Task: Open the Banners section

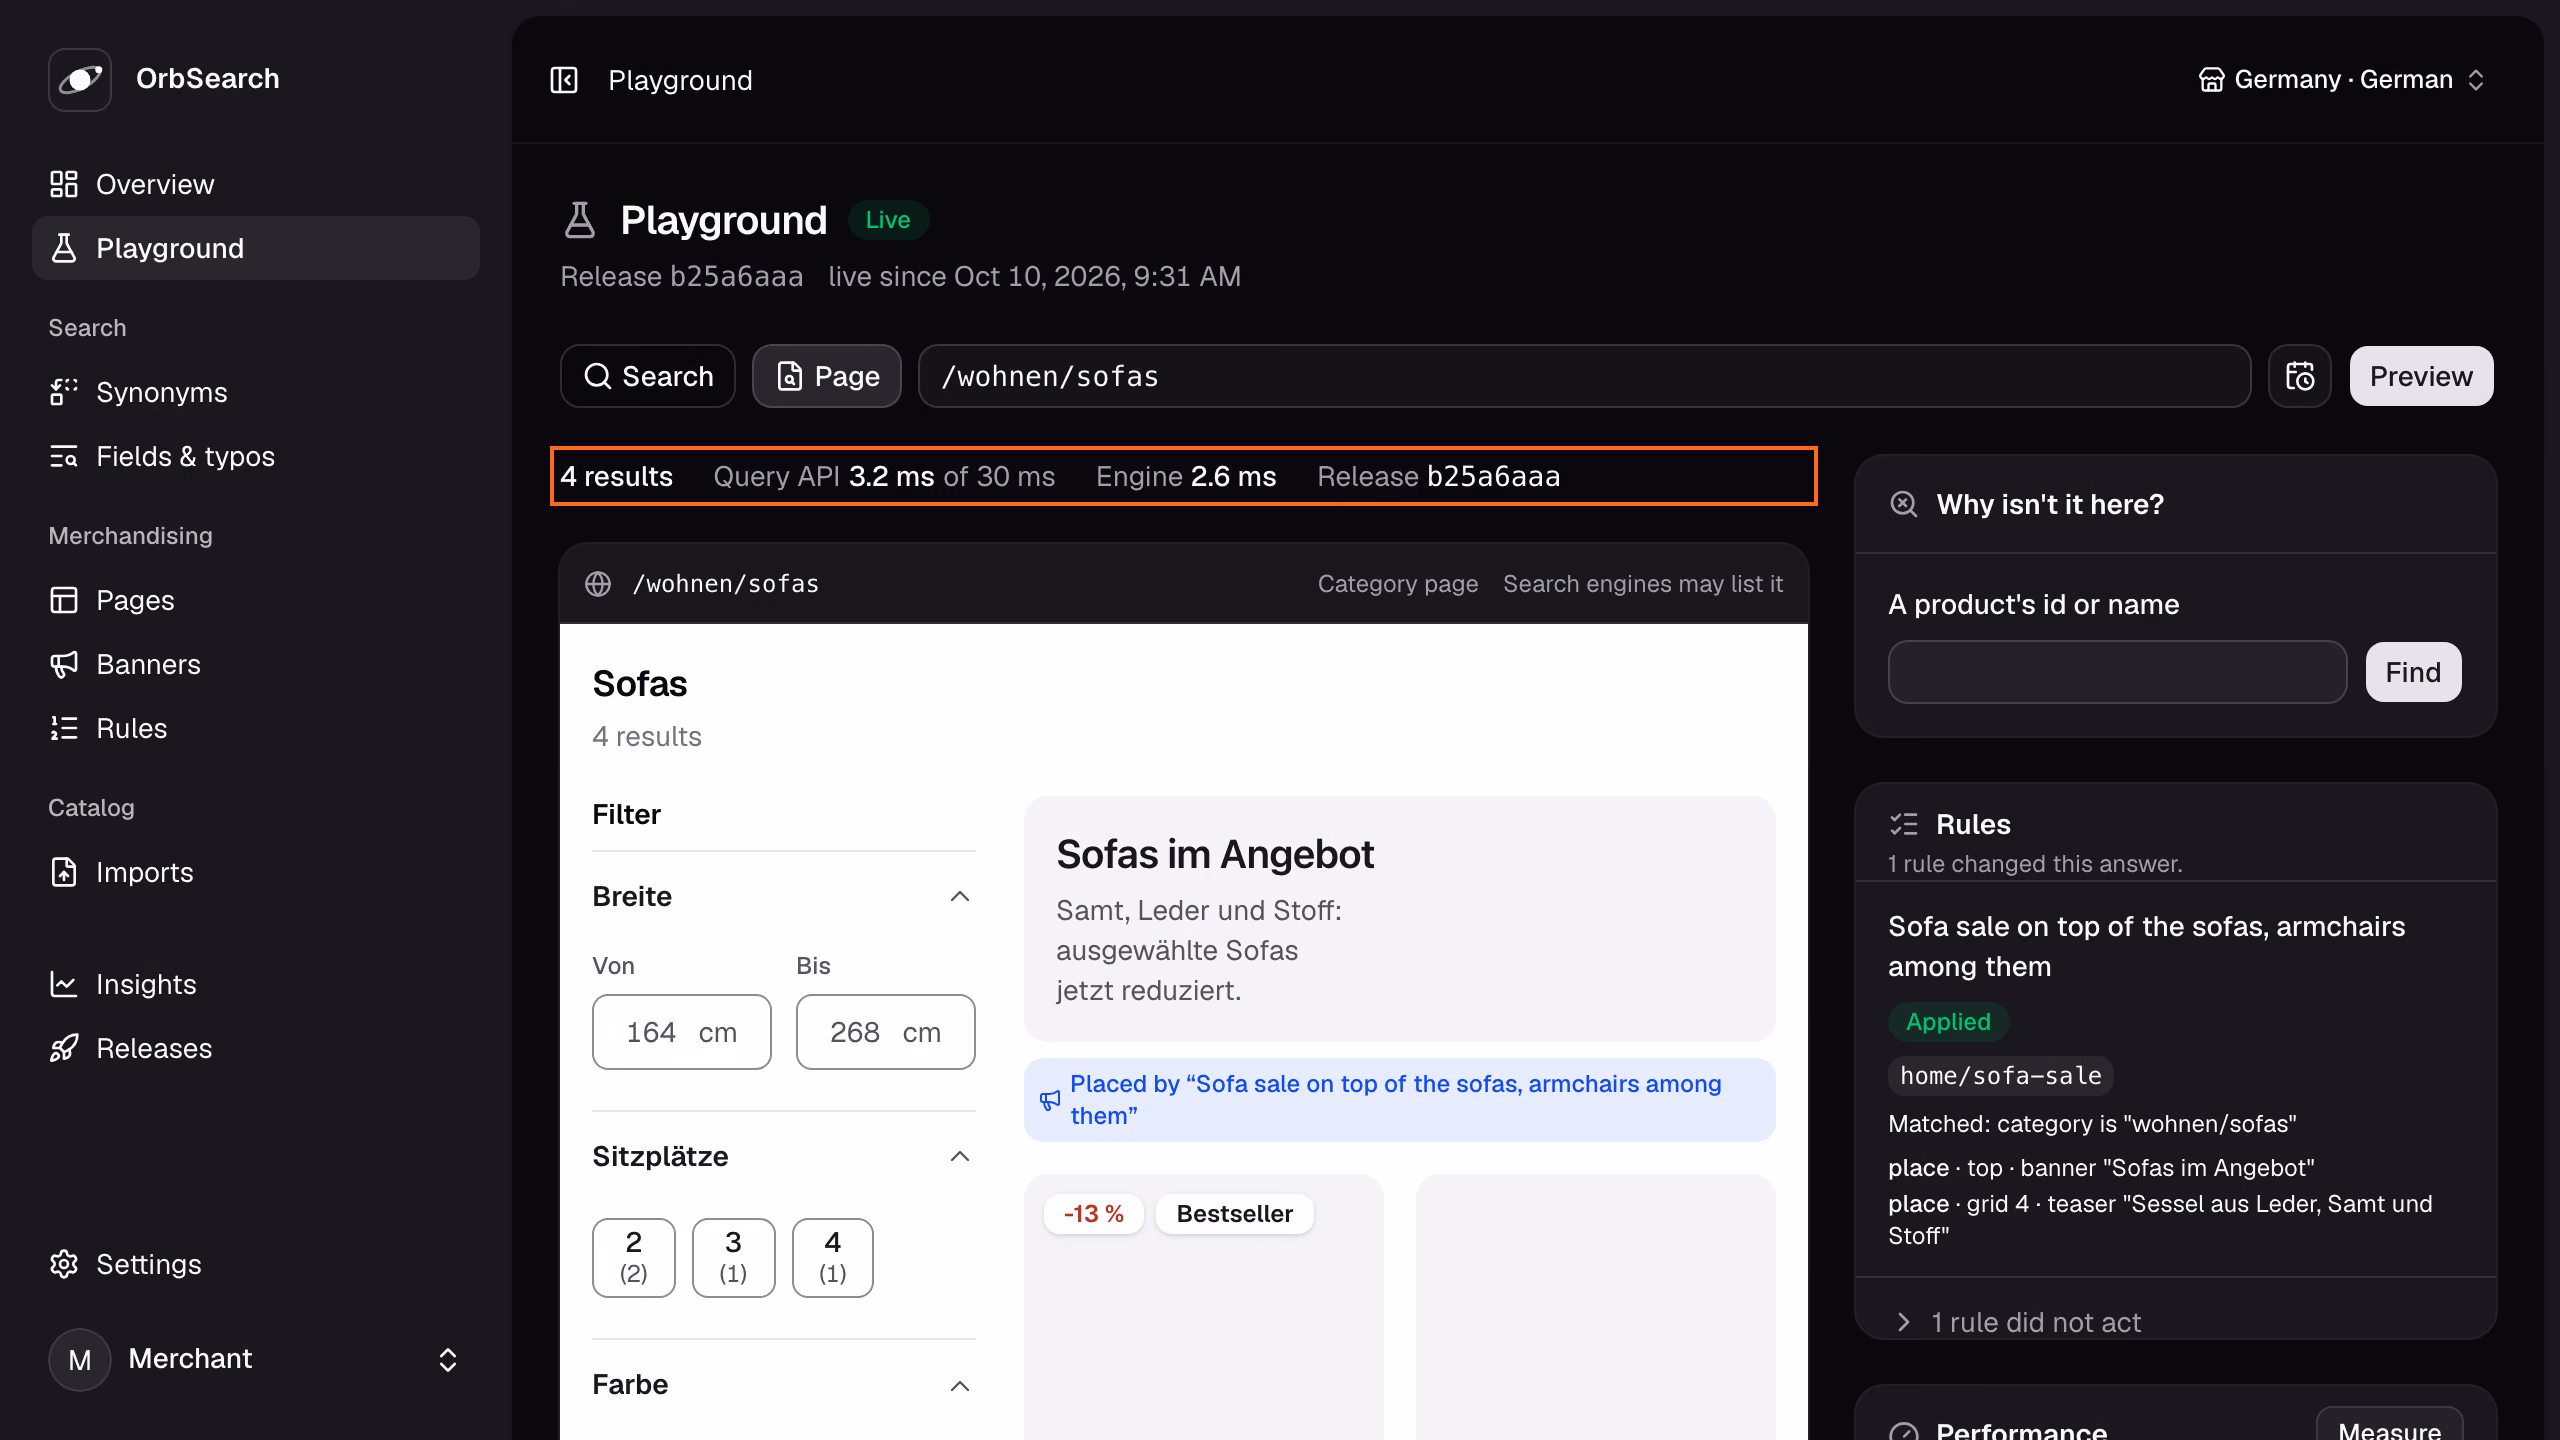Action: pos(256,664)
